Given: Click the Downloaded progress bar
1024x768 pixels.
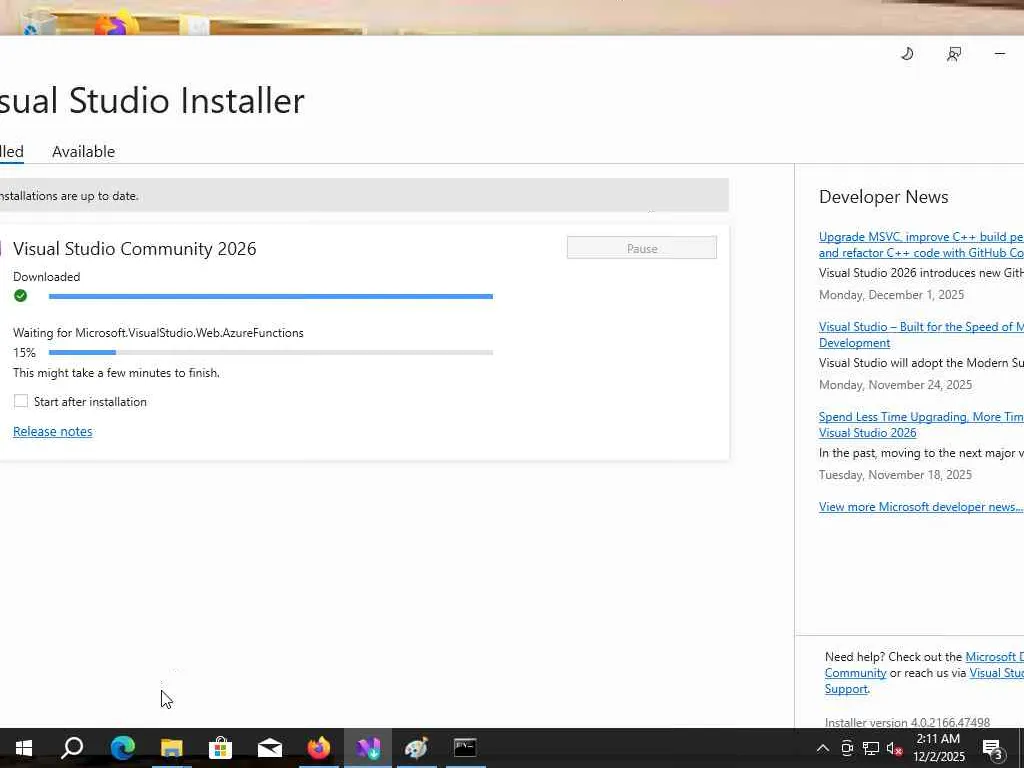Looking at the screenshot, I should coord(270,296).
